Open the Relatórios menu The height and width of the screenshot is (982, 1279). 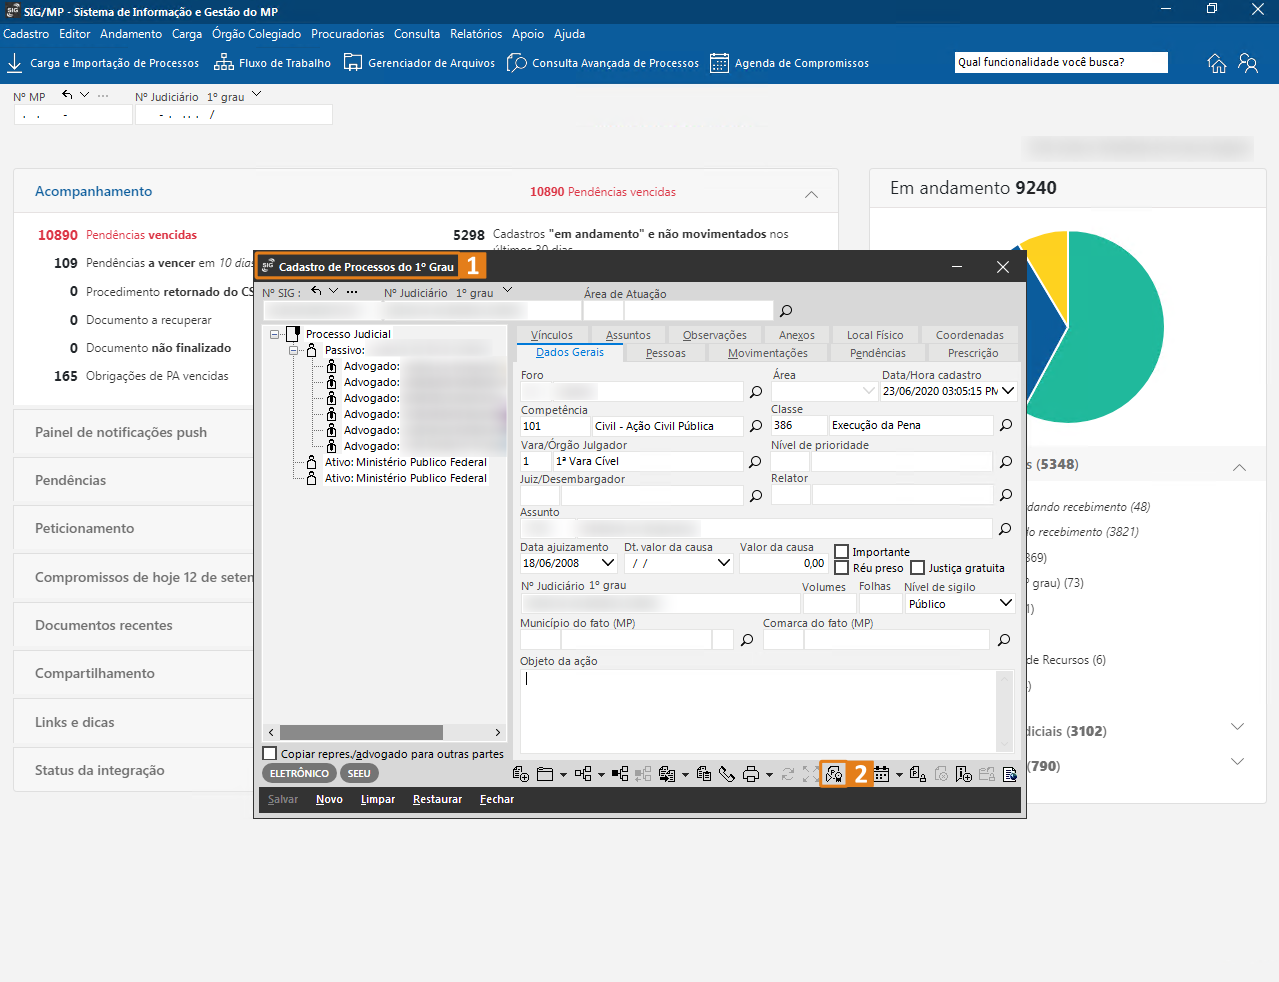coord(476,34)
